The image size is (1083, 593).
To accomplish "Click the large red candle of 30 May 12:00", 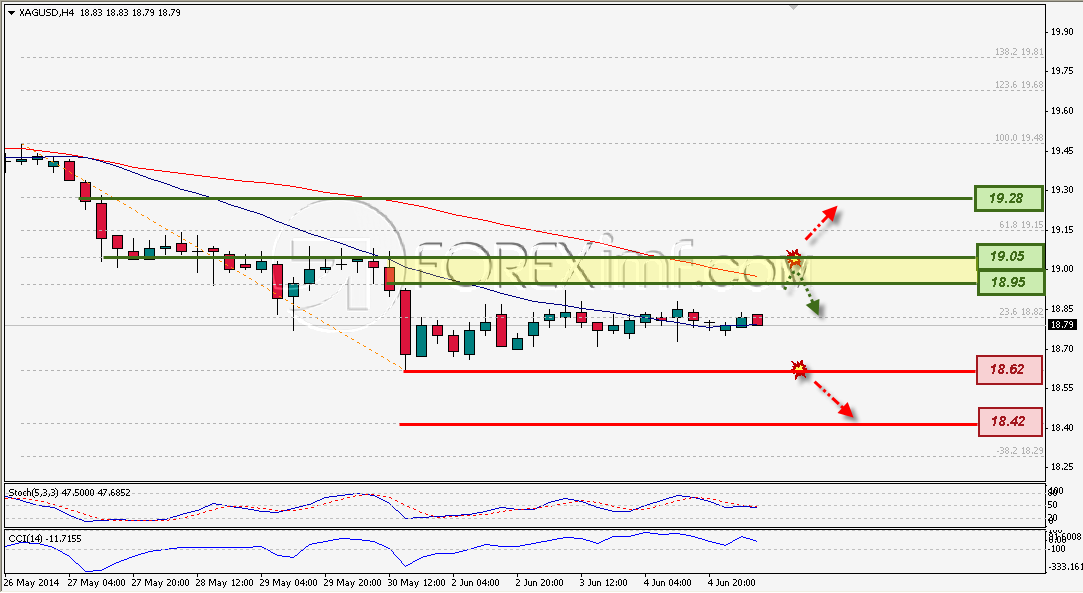I will (405, 322).
